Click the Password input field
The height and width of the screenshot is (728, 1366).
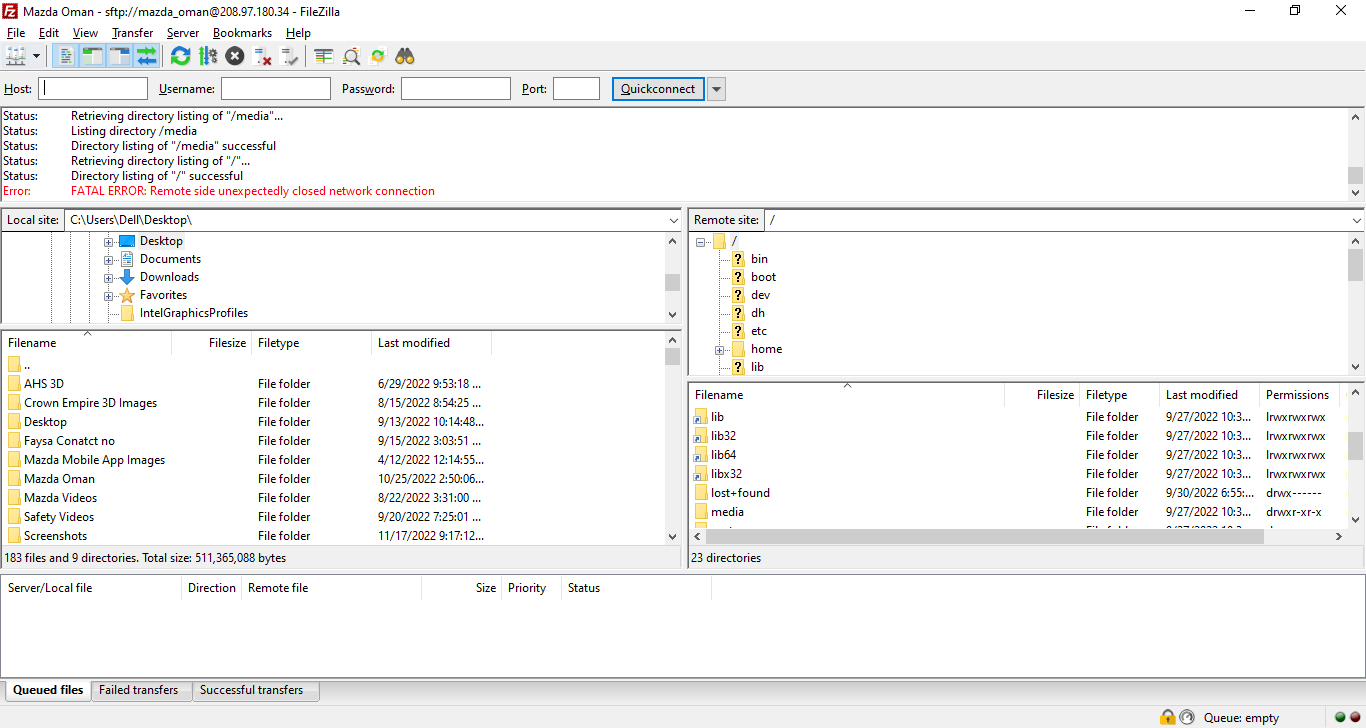pos(456,89)
